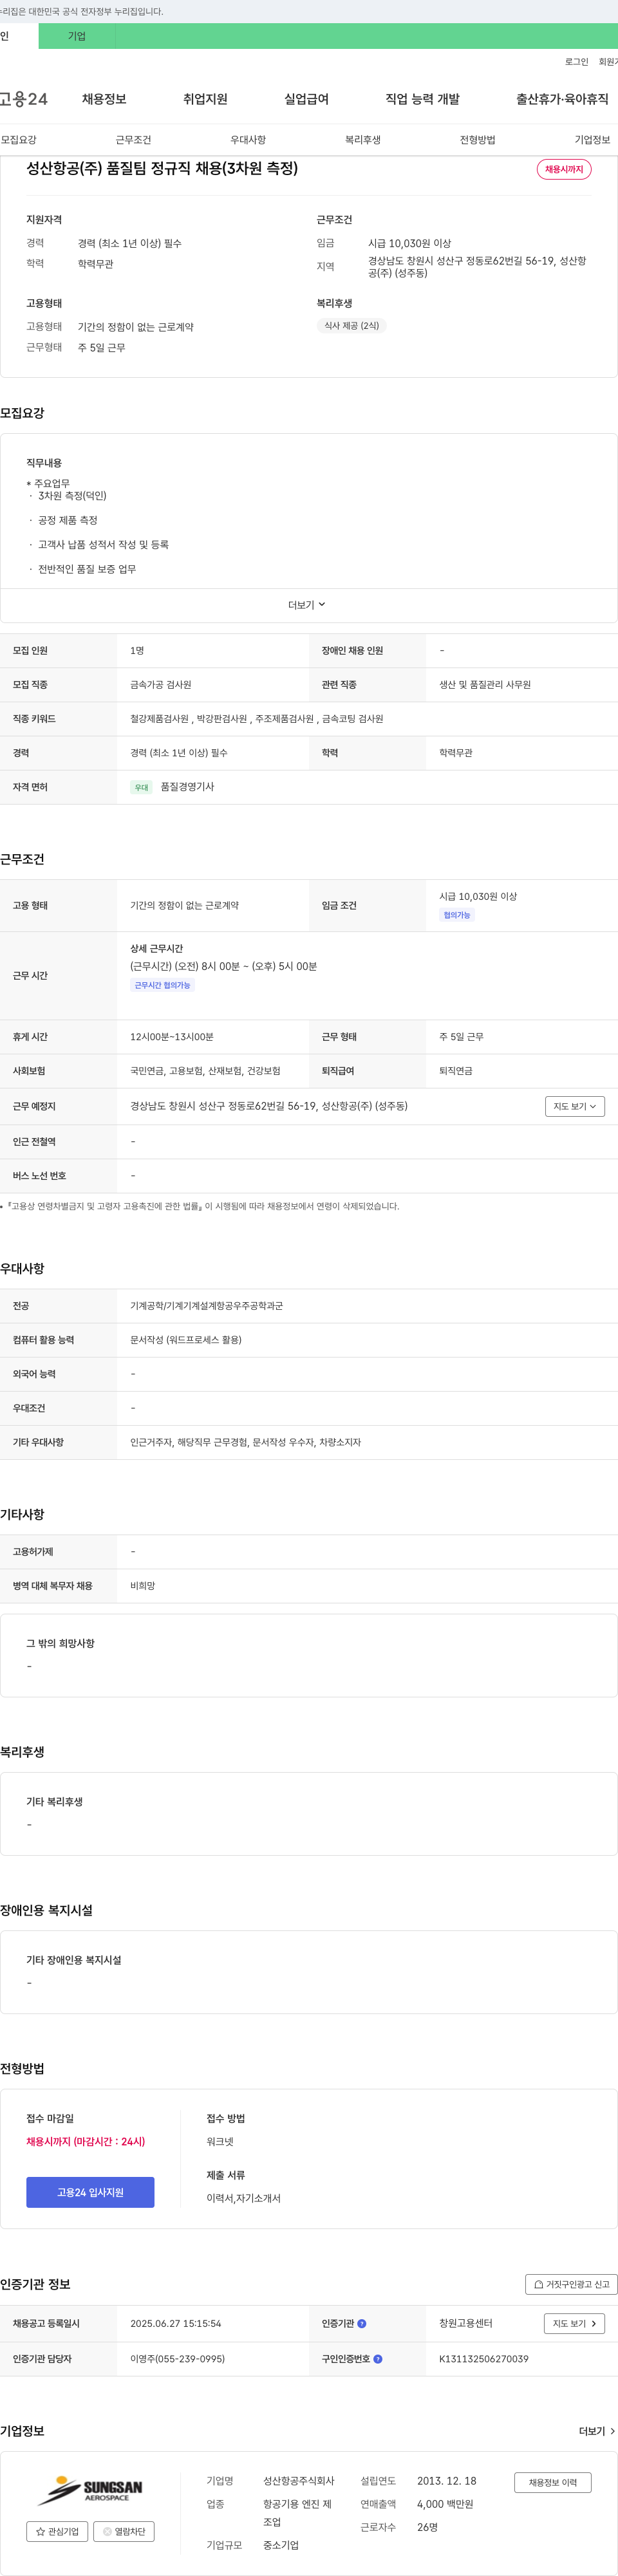
Task: Jump to 전형방법 section tab
Action: [477, 140]
